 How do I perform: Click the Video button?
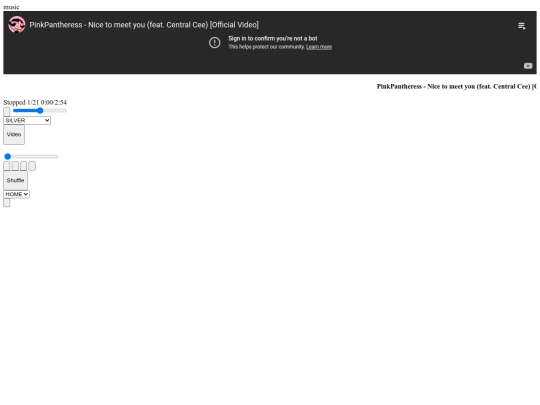click(x=14, y=135)
